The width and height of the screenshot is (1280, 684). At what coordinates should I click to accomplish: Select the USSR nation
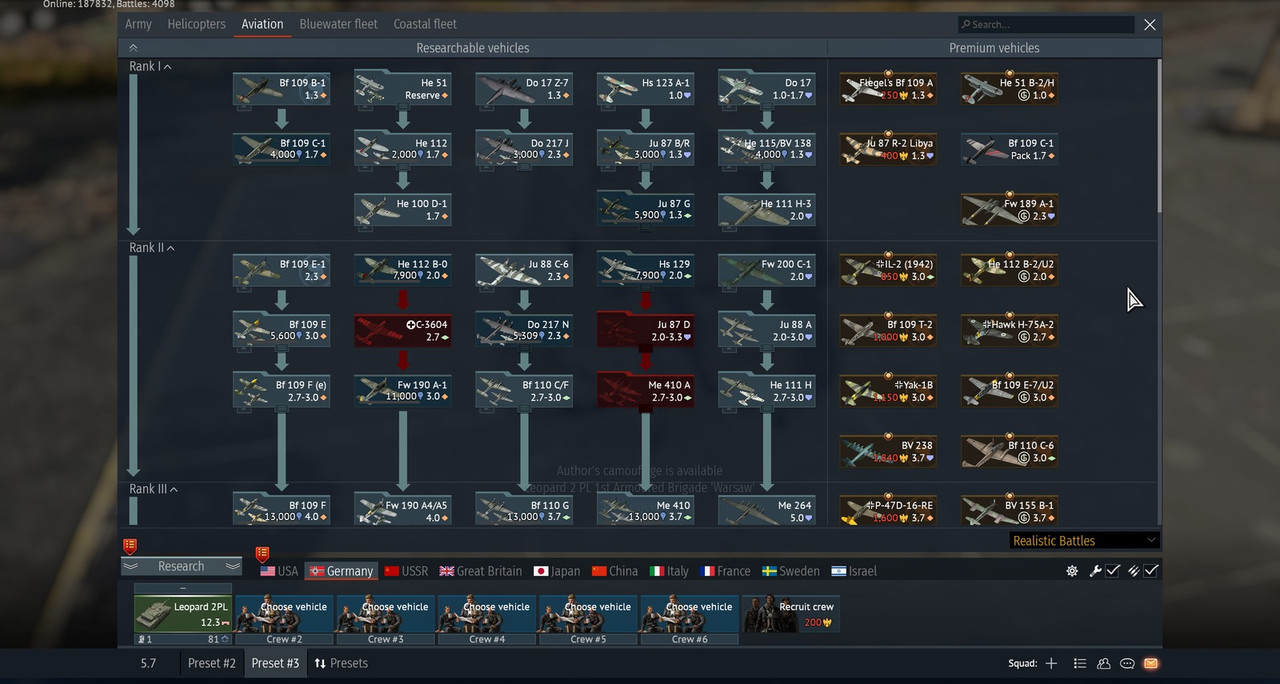click(x=406, y=571)
